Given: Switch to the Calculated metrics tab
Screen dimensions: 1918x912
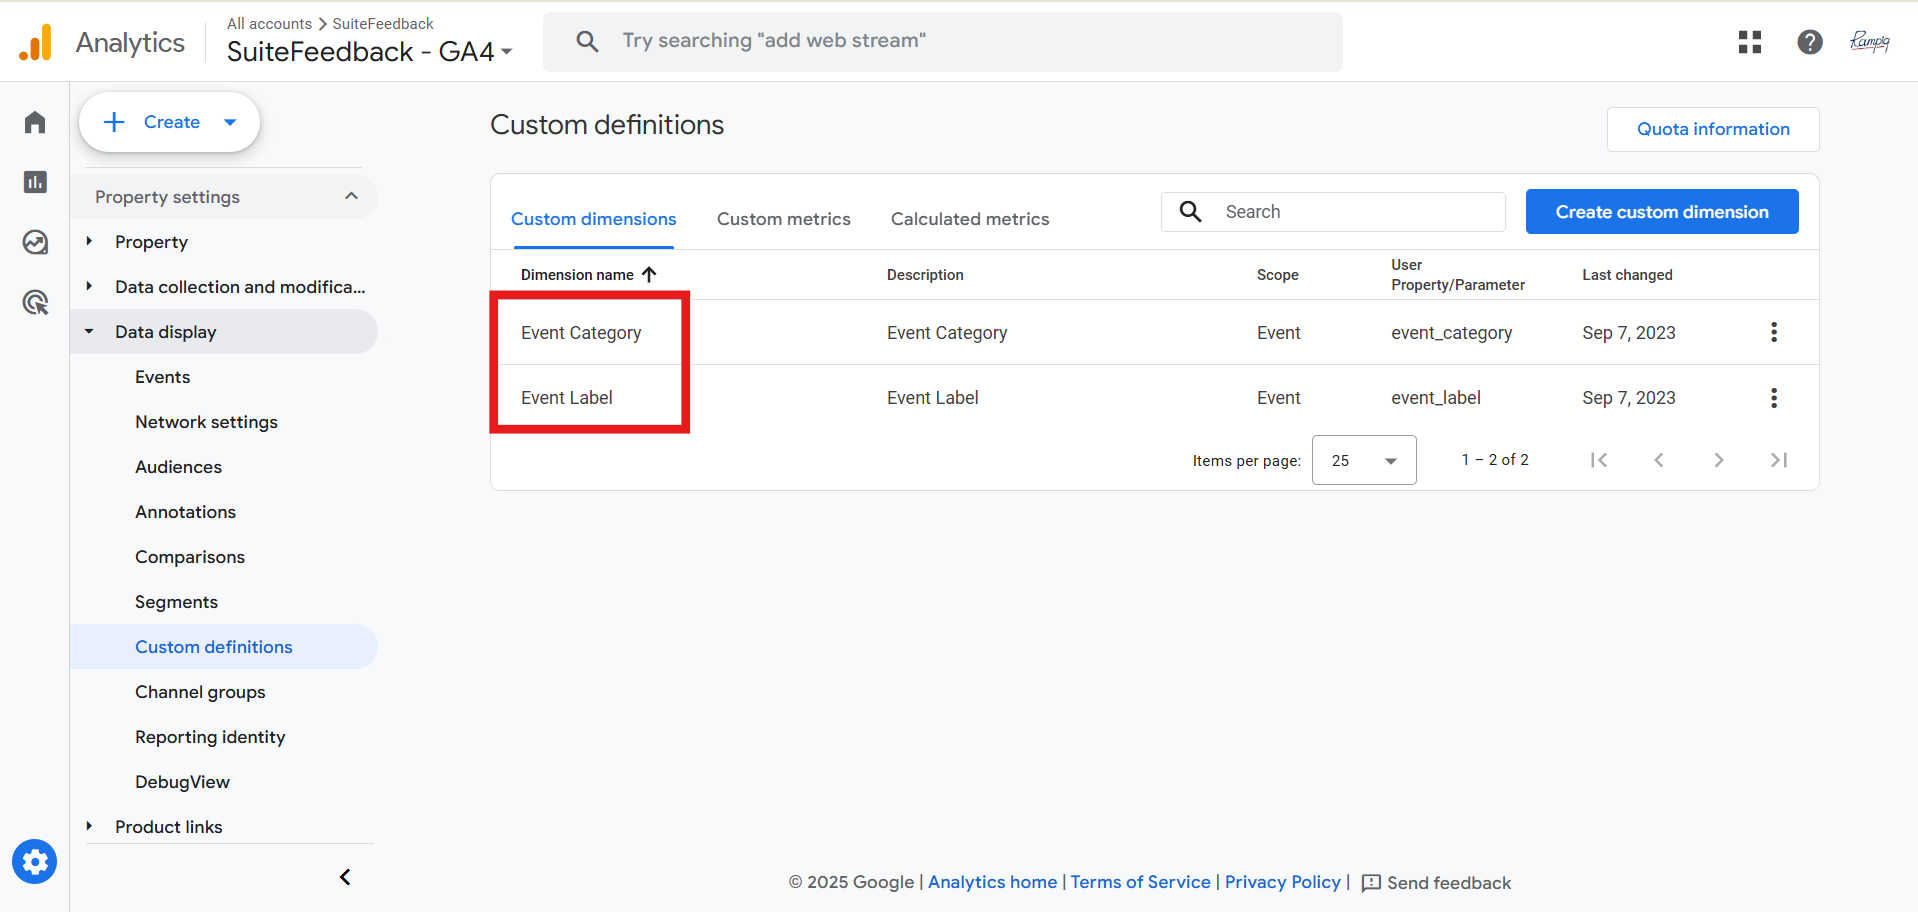Looking at the screenshot, I should 969,219.
